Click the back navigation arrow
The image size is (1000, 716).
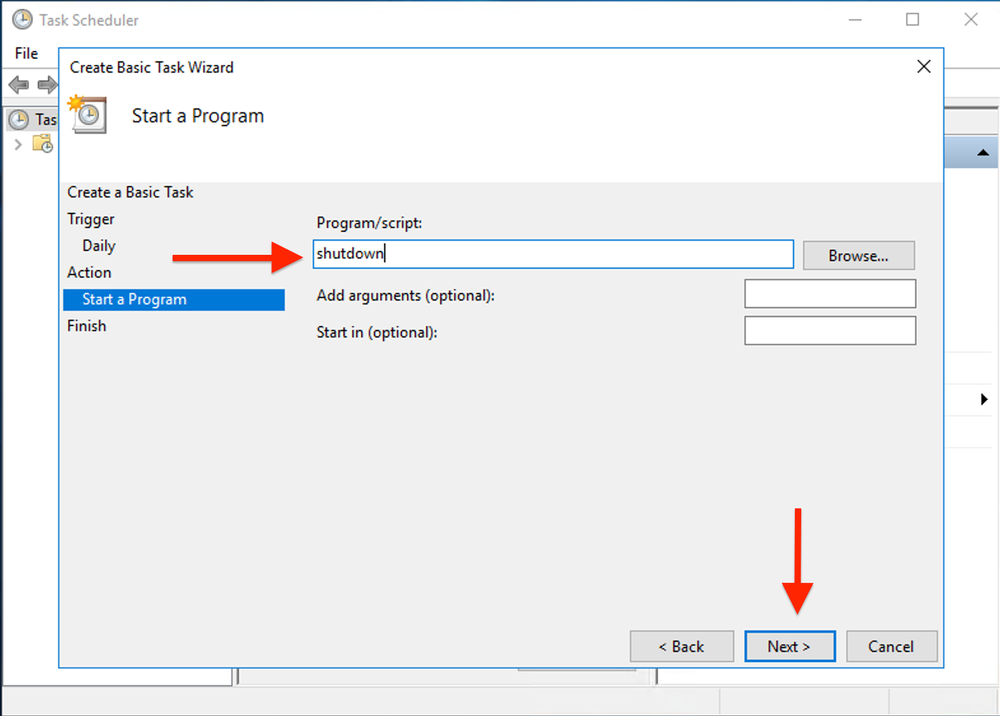pyautogui.click(x=18, y=84)
